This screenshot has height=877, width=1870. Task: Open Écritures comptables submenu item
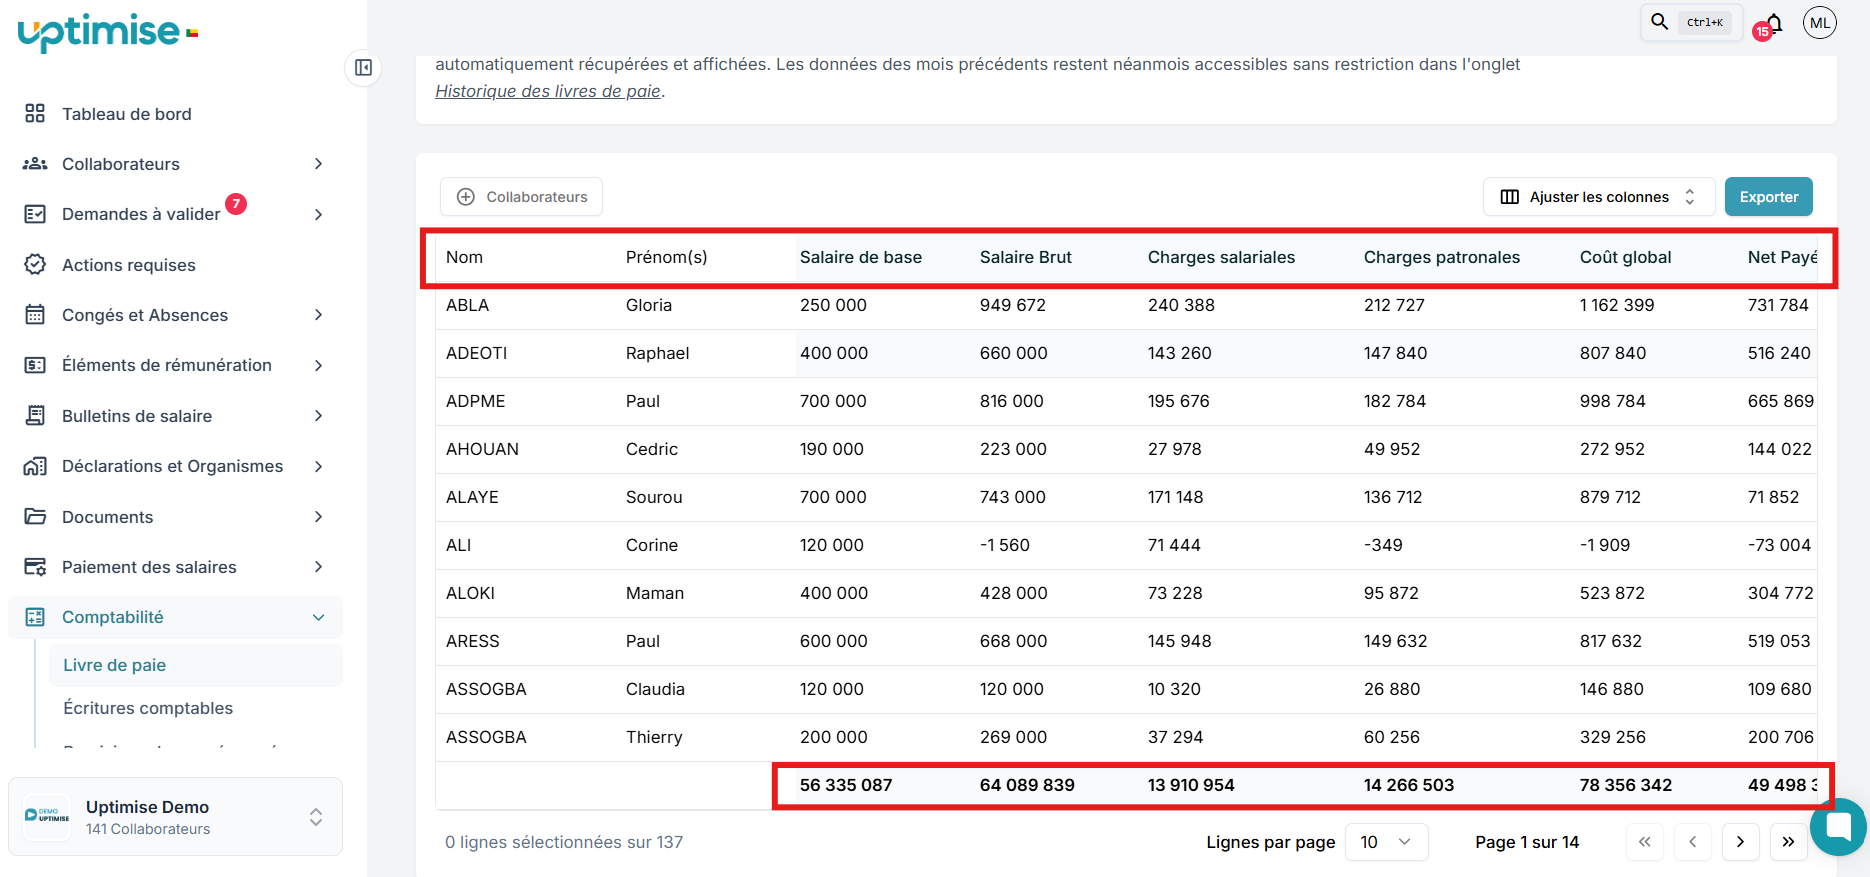[x=148, y=708]
